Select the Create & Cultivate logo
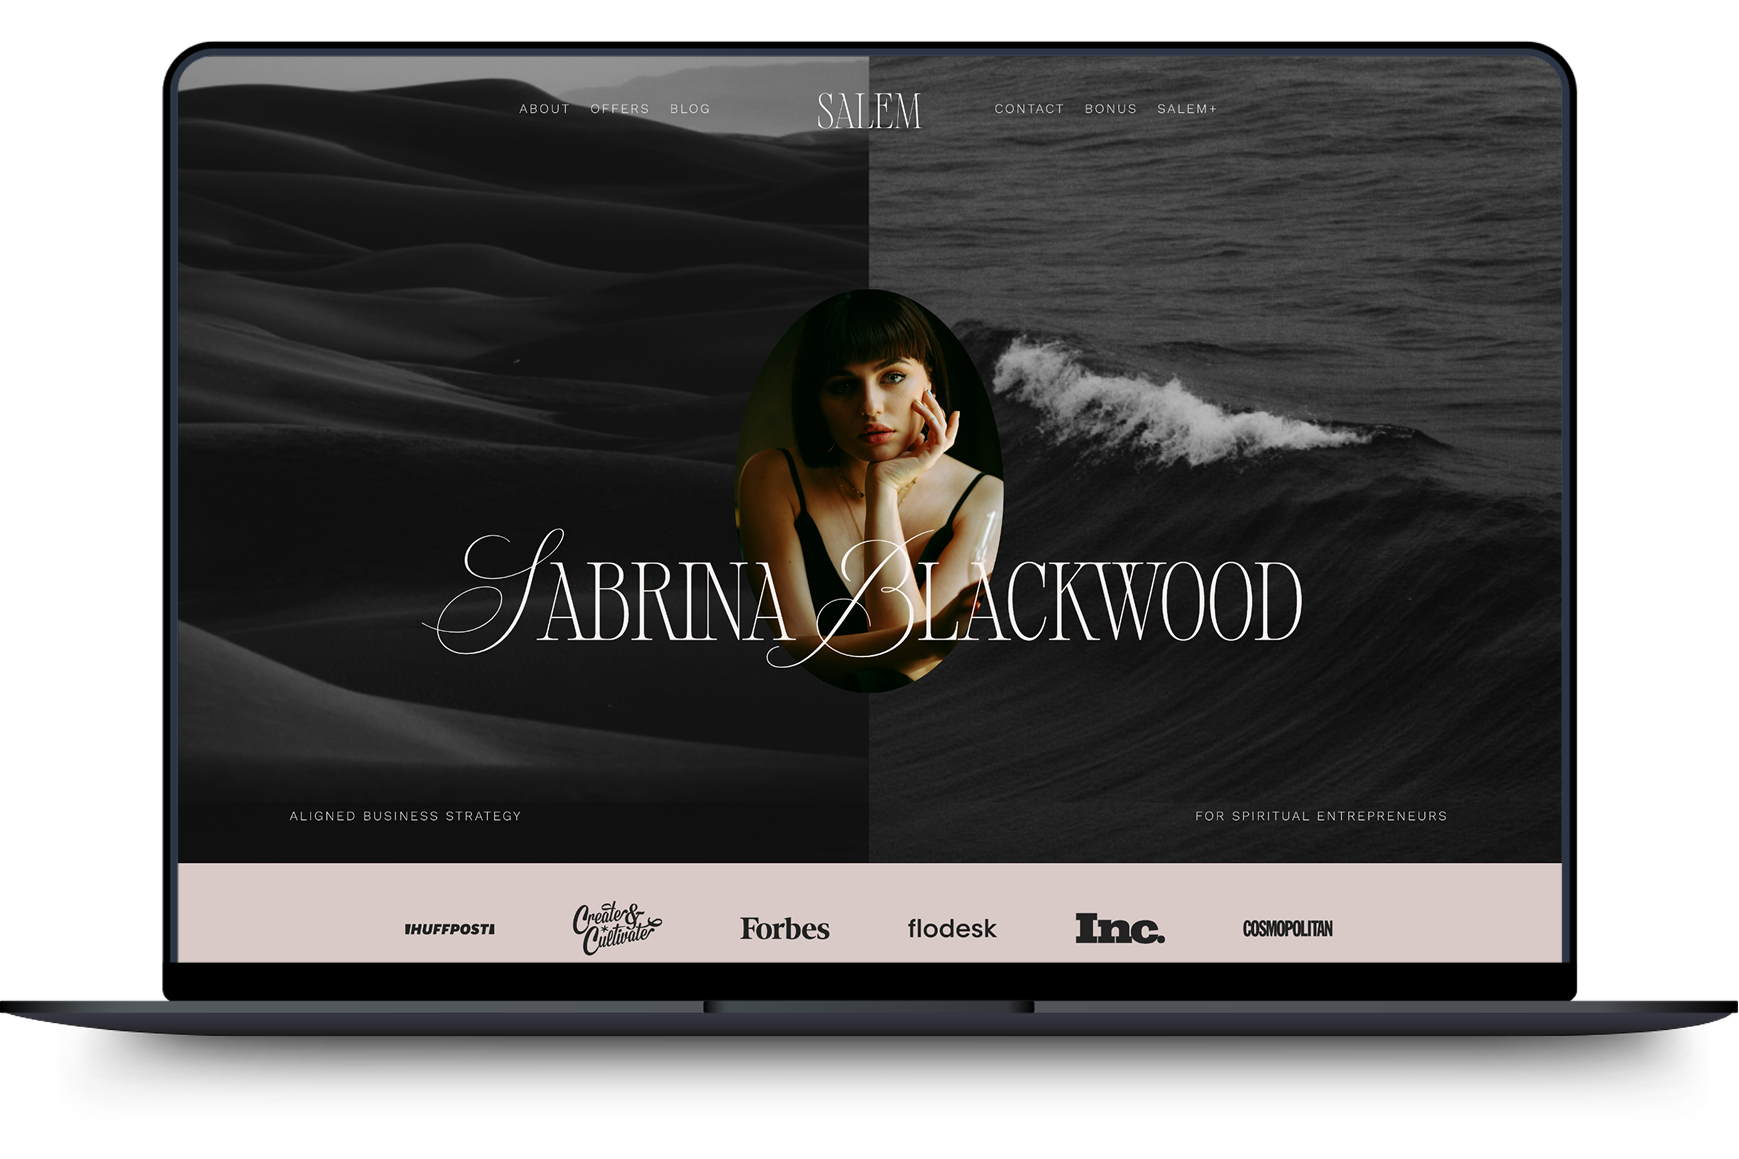1739x1159 pixels. [619, 928]
